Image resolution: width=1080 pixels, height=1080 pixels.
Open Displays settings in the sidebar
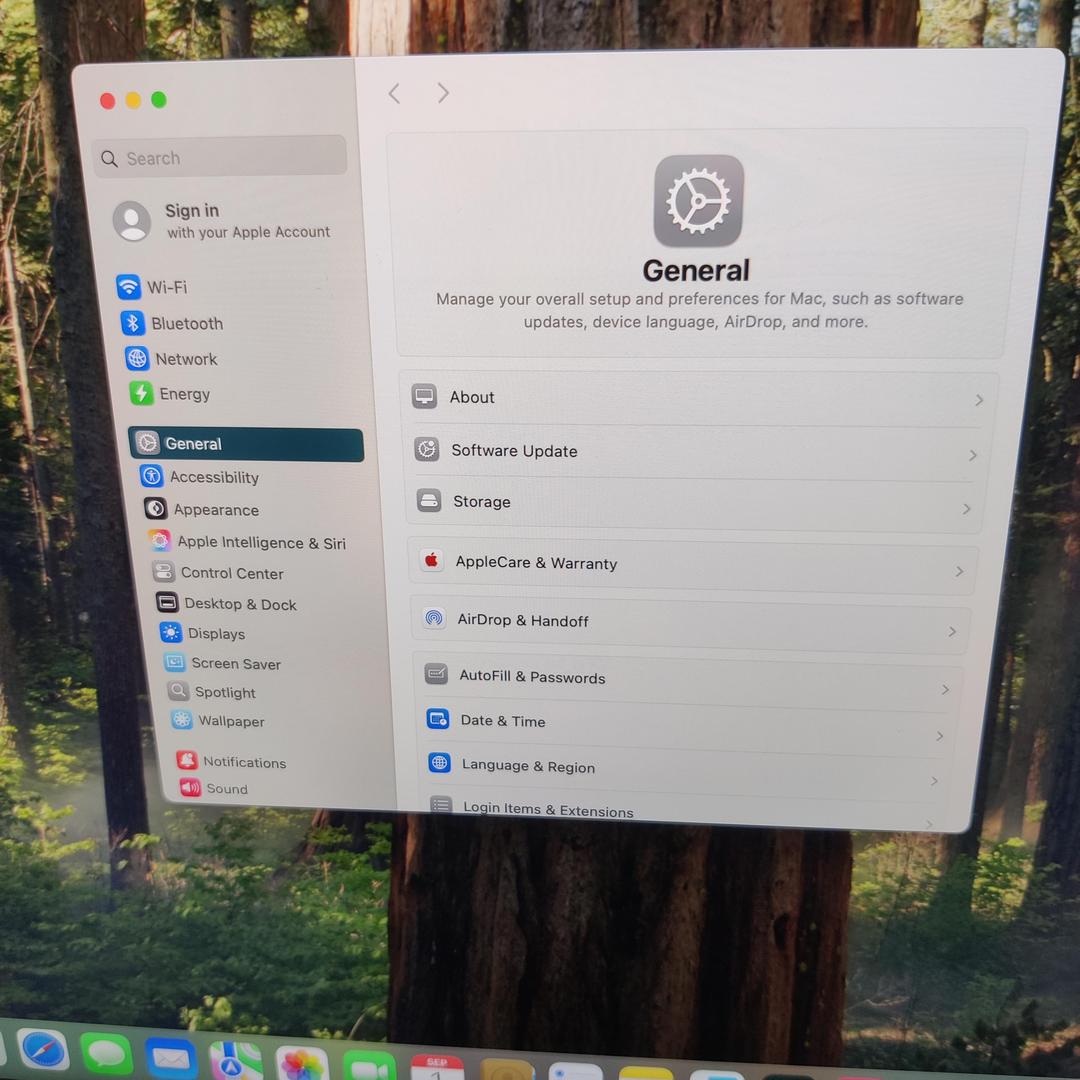202,633
